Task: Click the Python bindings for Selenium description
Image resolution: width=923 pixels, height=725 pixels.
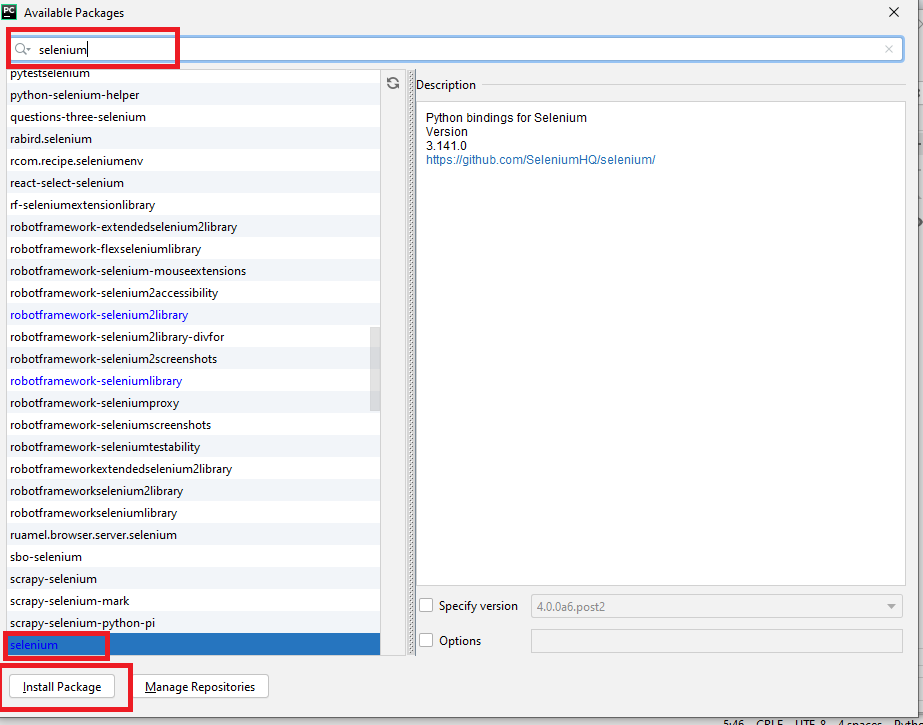Action: [506, 118]
